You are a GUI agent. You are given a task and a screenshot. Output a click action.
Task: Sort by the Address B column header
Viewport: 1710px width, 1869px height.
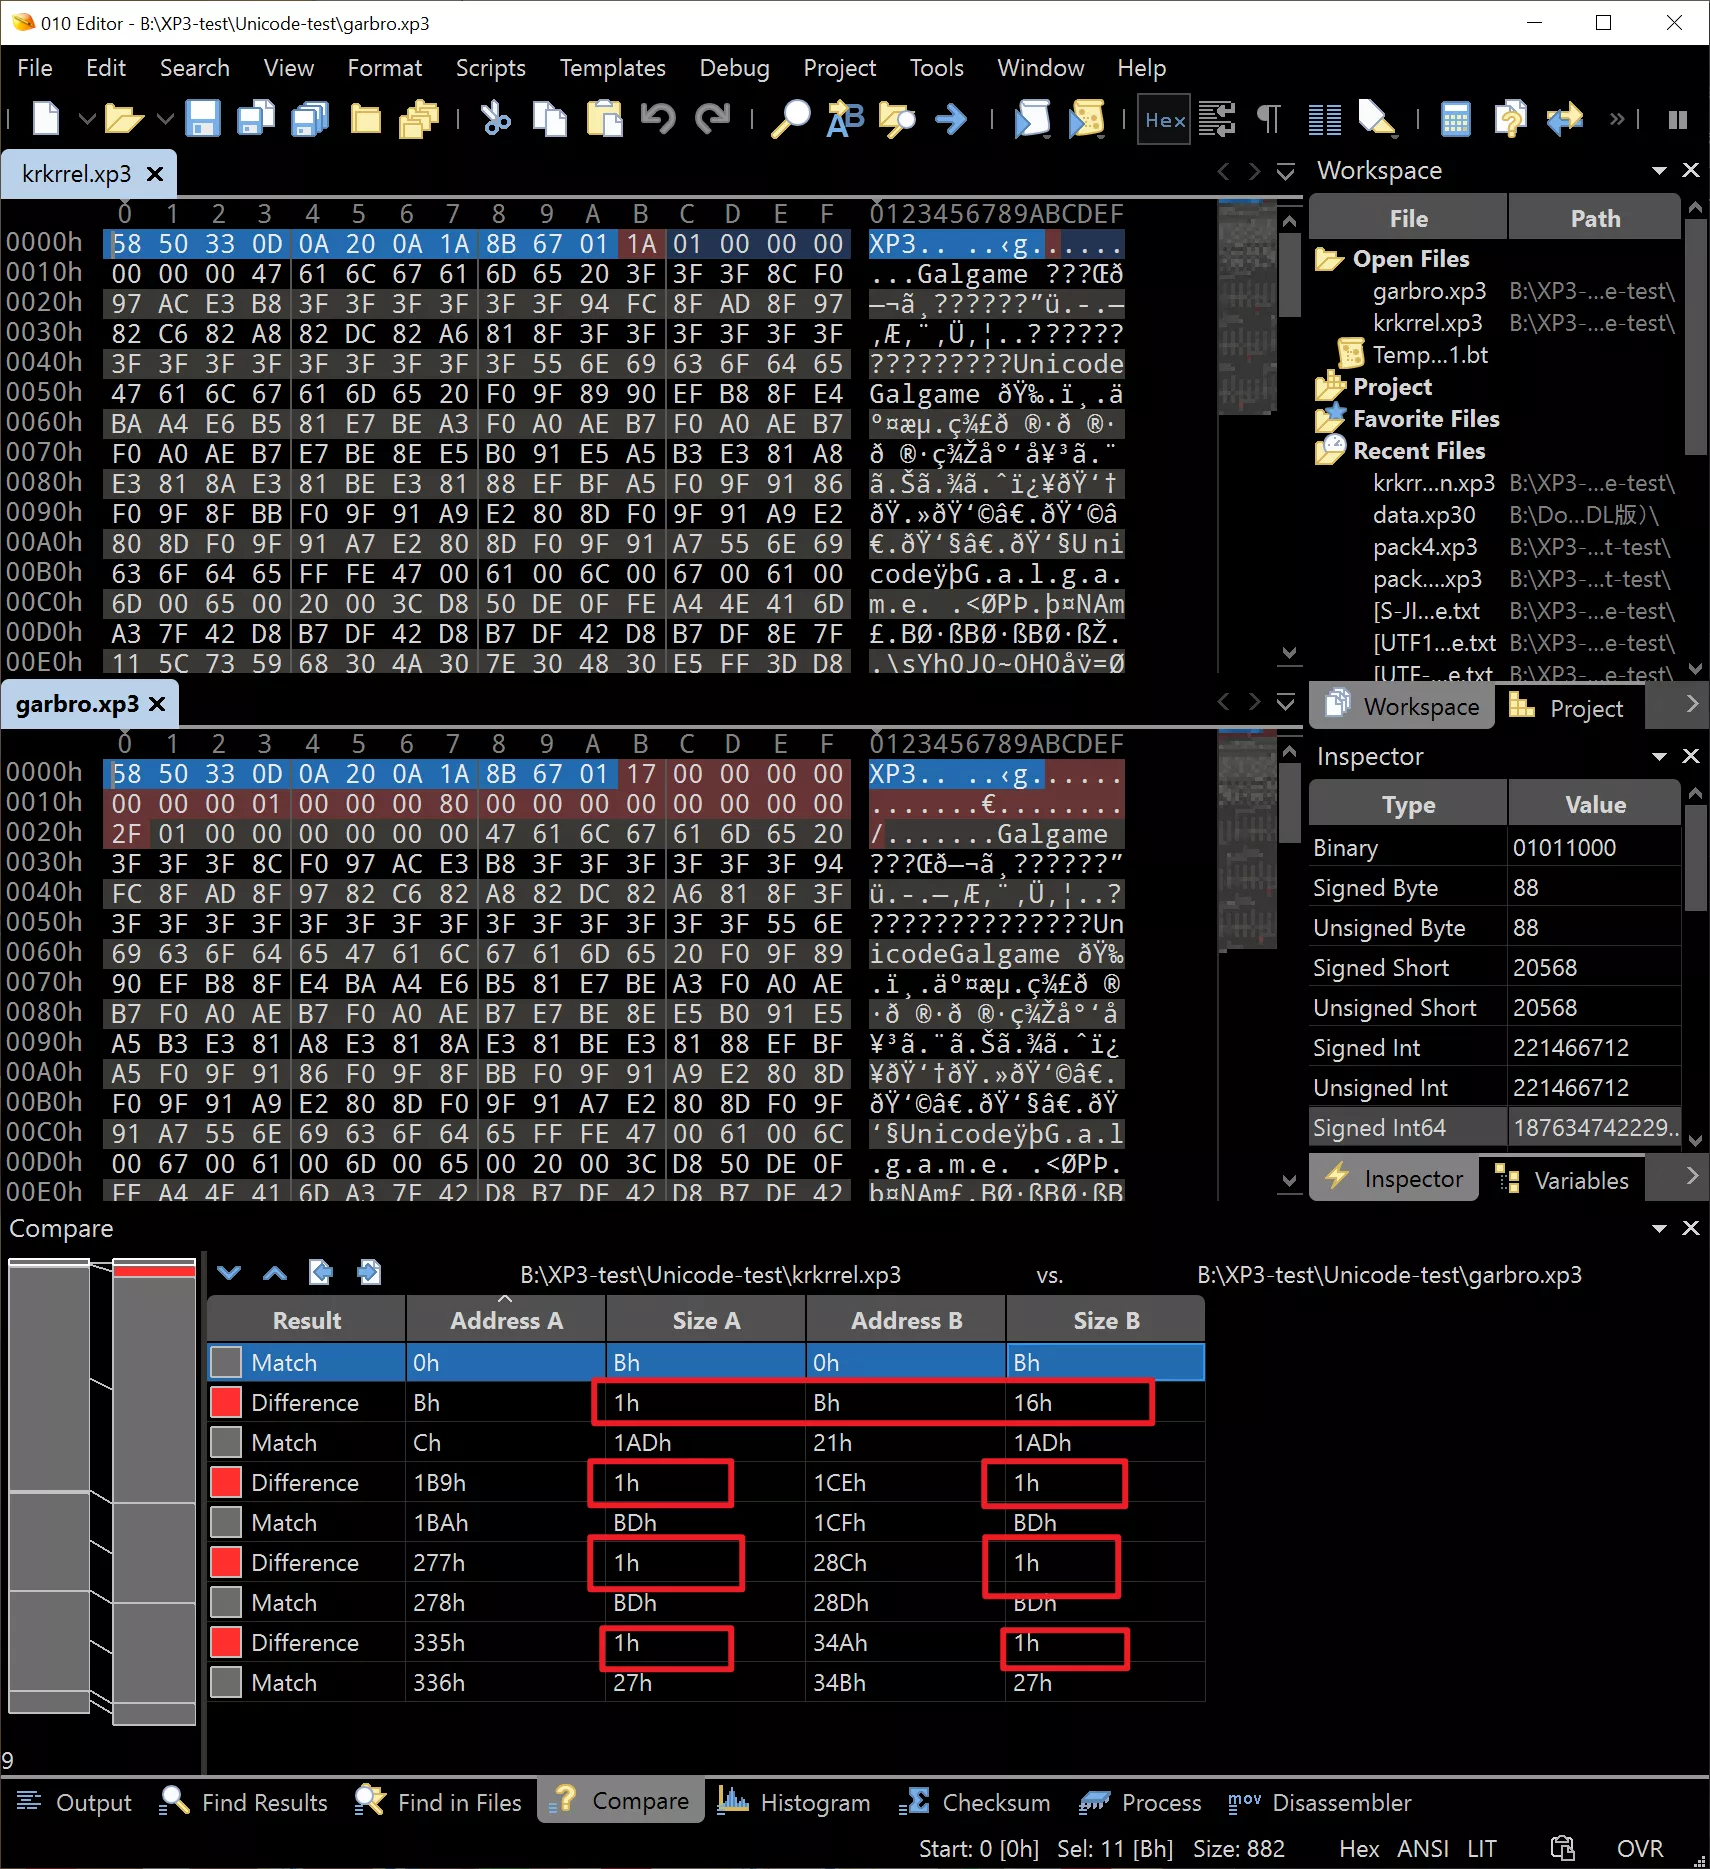coord(906,1320)
